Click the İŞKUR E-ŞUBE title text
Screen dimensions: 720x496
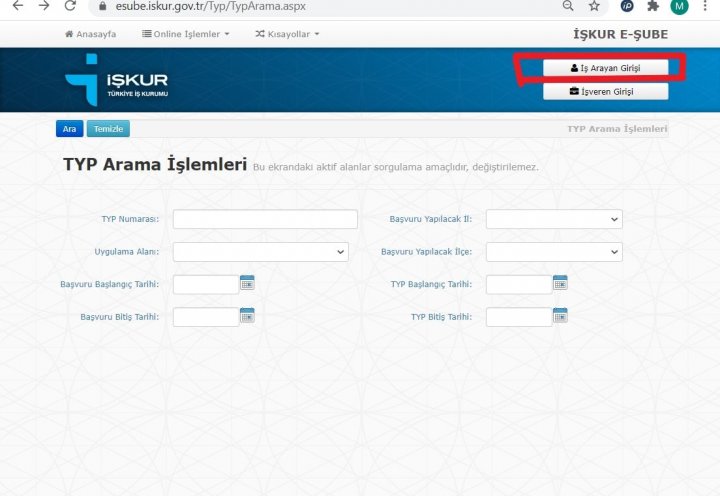[x=620, y=34]
